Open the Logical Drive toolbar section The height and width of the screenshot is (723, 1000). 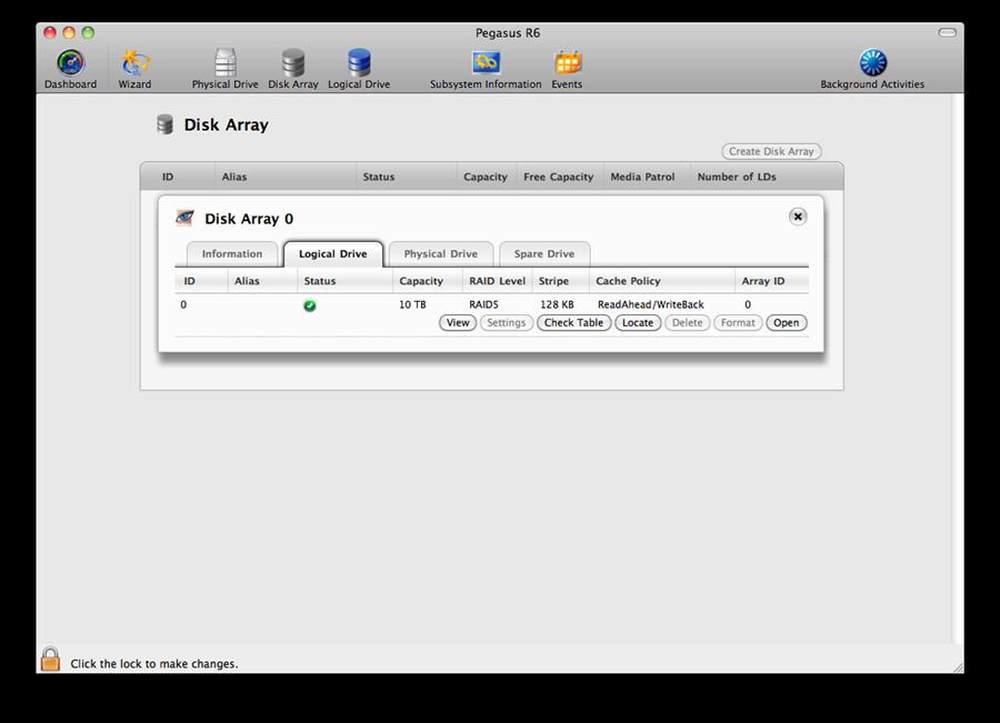[x=358, y=69]
